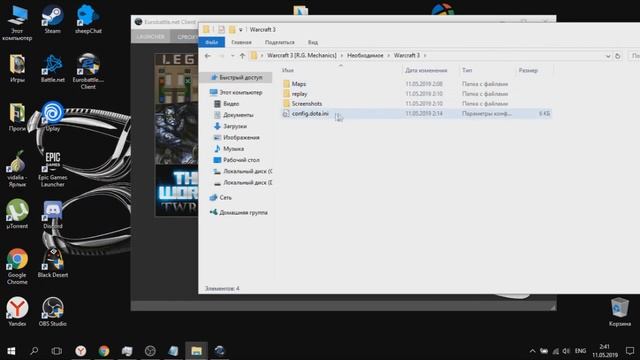Launch Yandex browser from the desktop

point(17,311)
